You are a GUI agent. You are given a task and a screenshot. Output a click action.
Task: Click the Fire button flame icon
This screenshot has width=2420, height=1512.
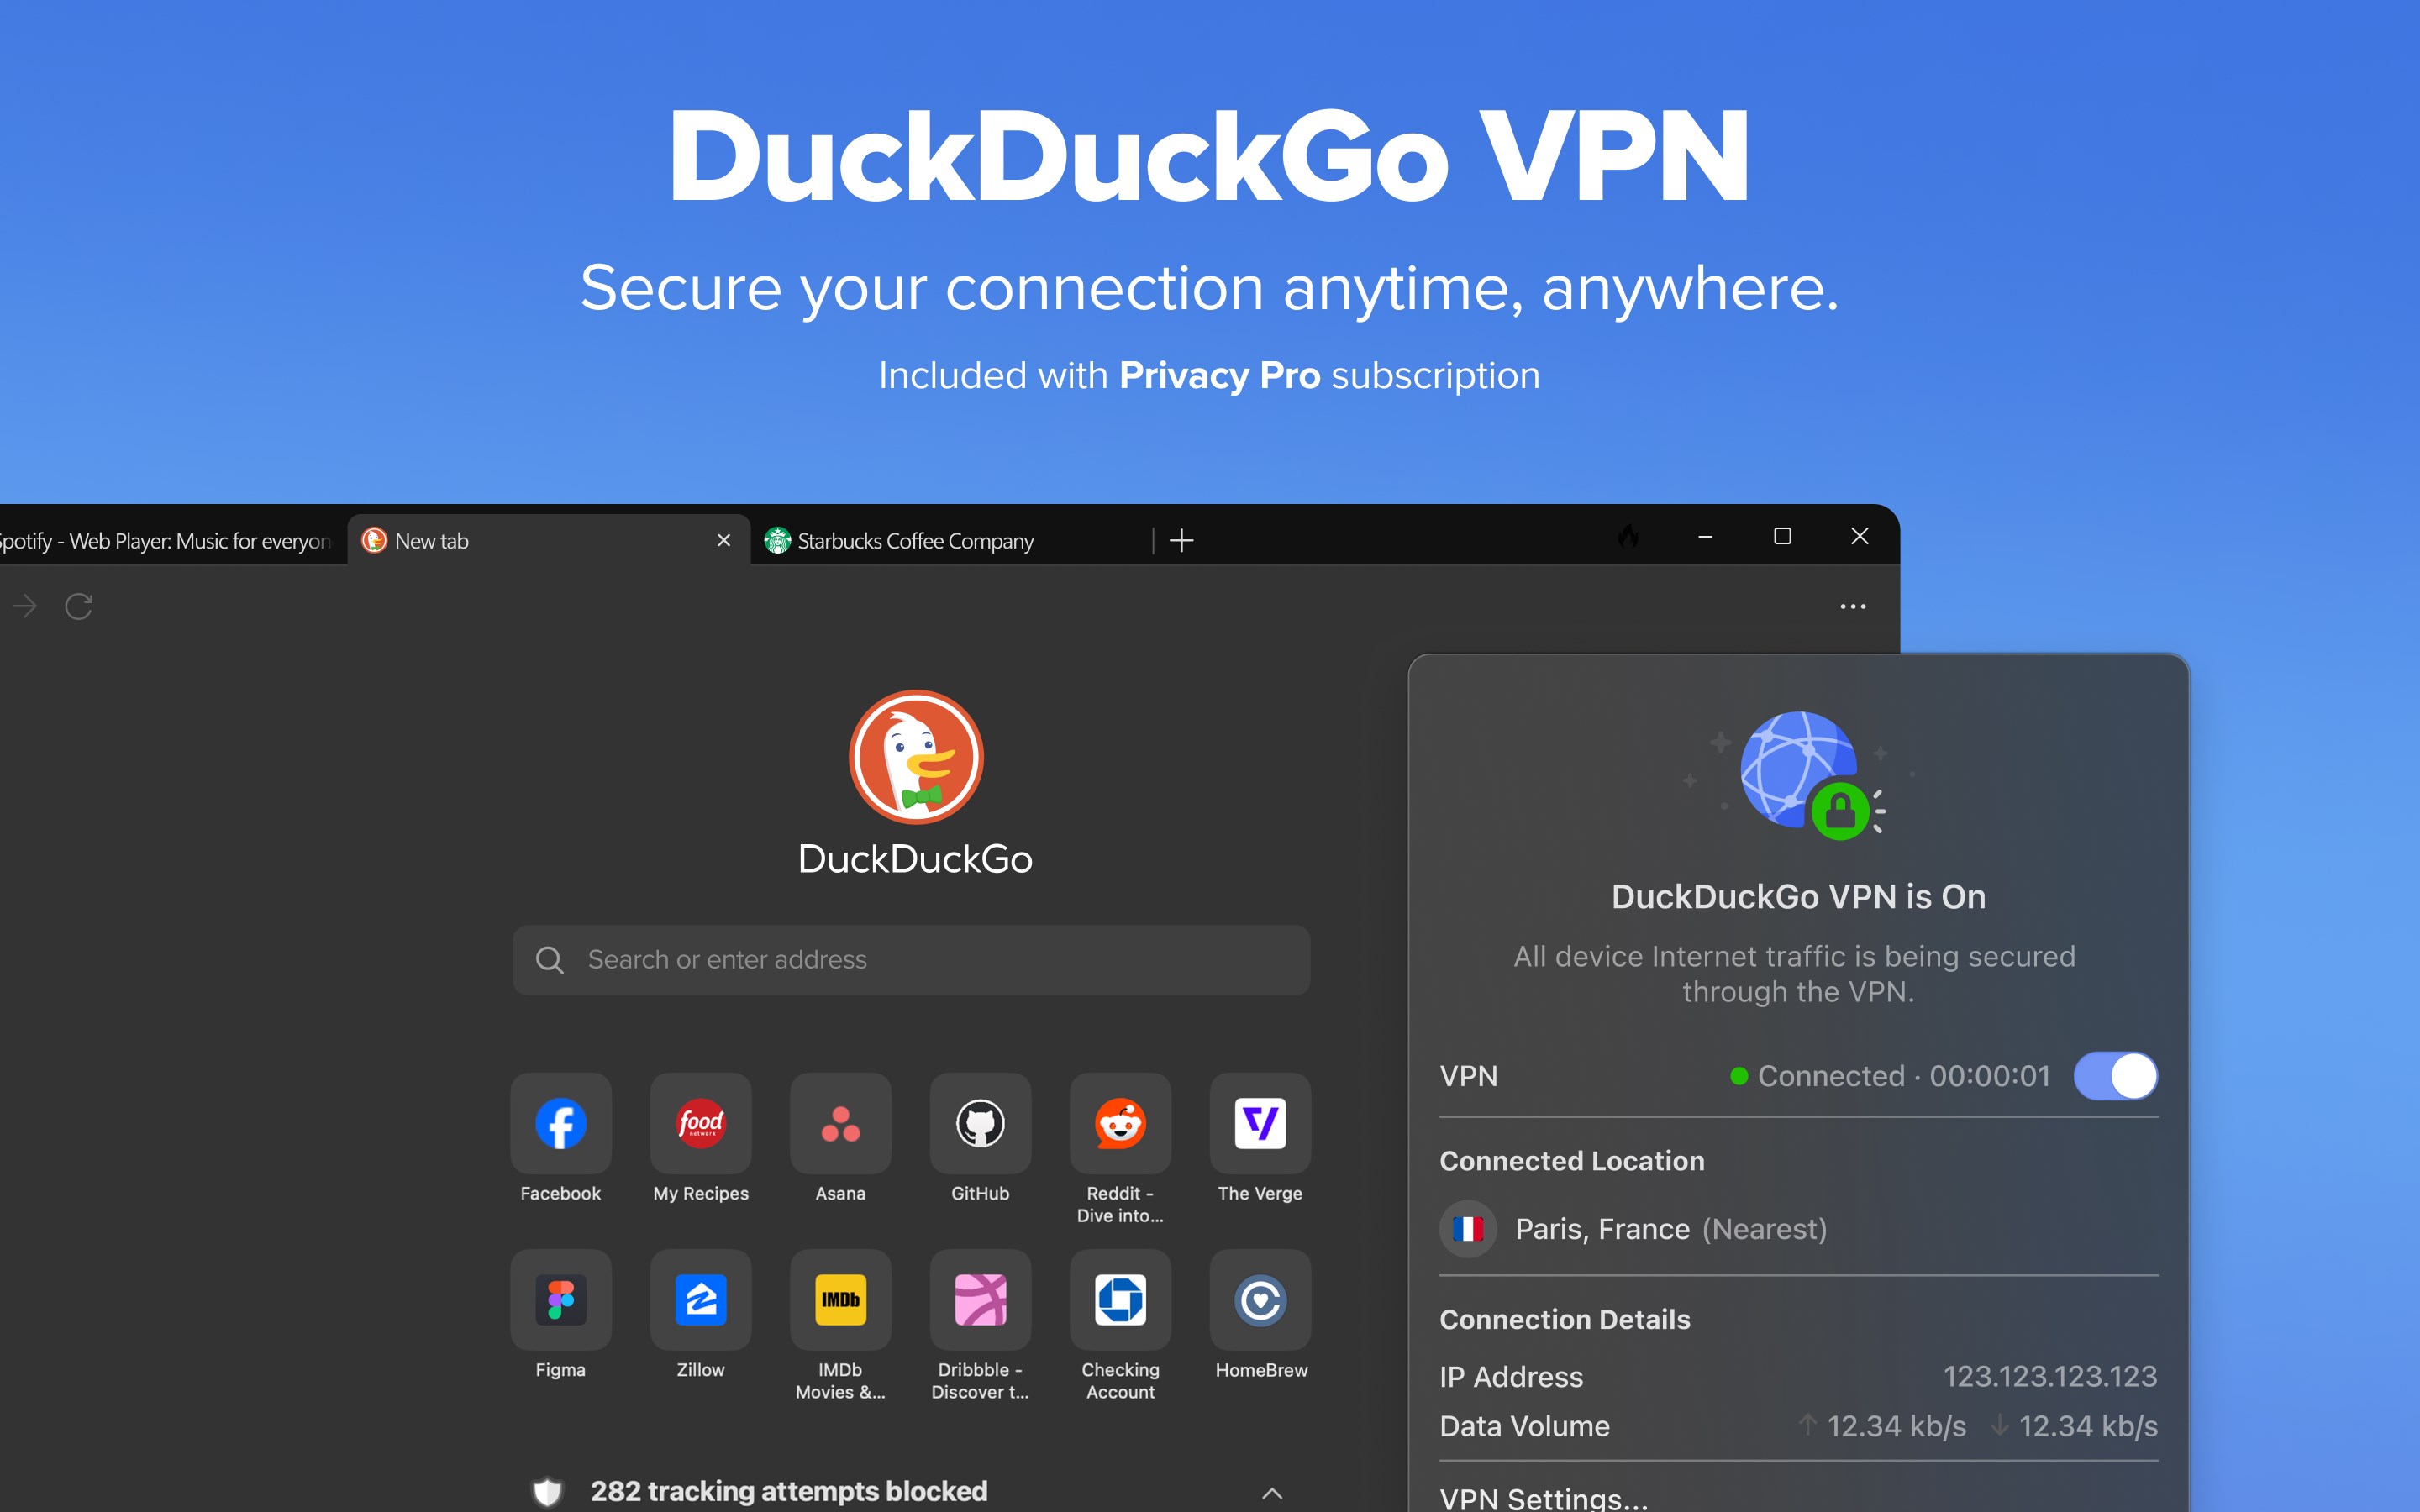pyautogui.click(x=1629, y=537)
